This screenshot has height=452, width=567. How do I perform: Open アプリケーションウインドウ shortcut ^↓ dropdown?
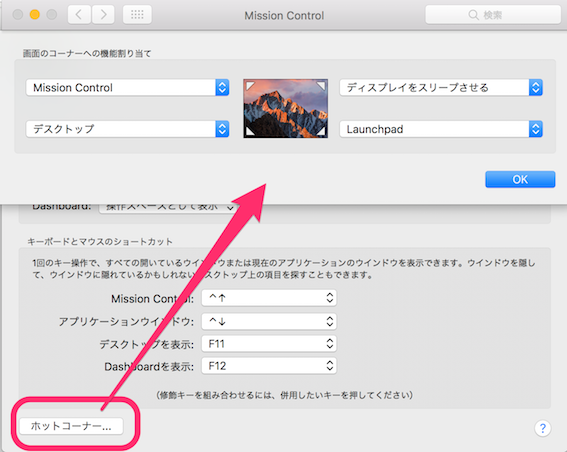pos(269,321)
